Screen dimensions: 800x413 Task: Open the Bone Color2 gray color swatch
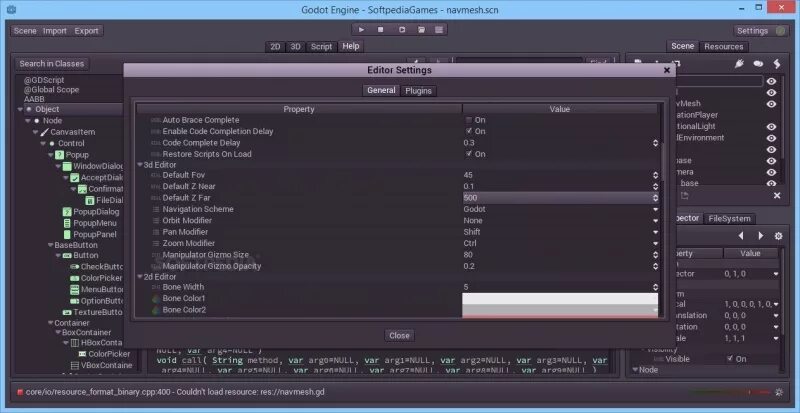[560, 310]
